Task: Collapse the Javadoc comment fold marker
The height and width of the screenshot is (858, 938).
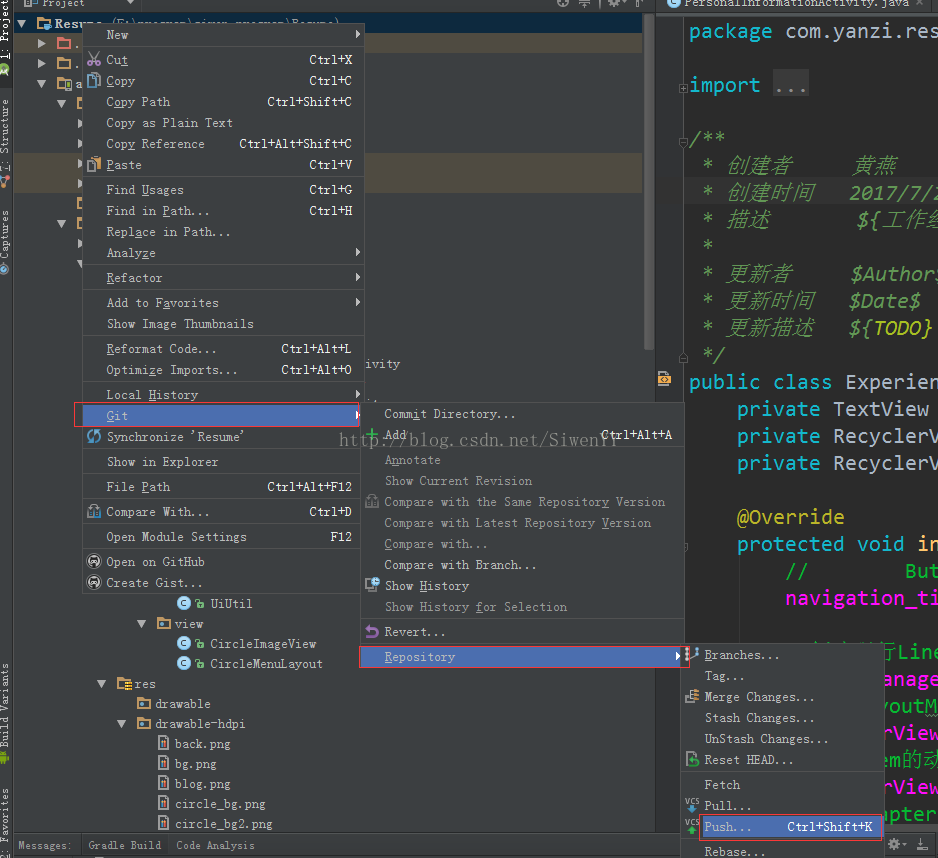Action: coord(683,142)
